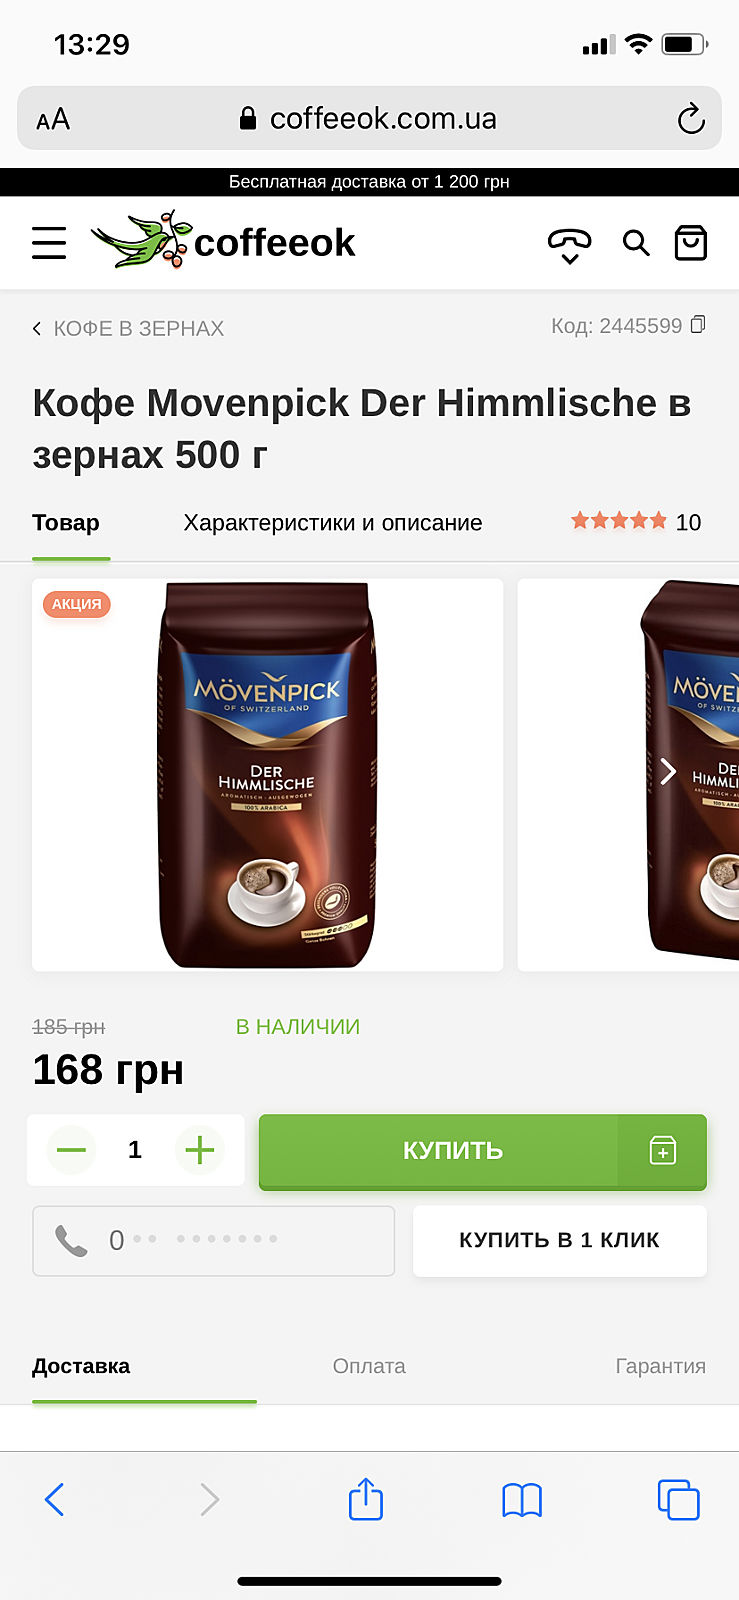This screenshot has height=1600, width=739.
Task: Open the shopping cart bag icon
Action: tap(691, 243)
